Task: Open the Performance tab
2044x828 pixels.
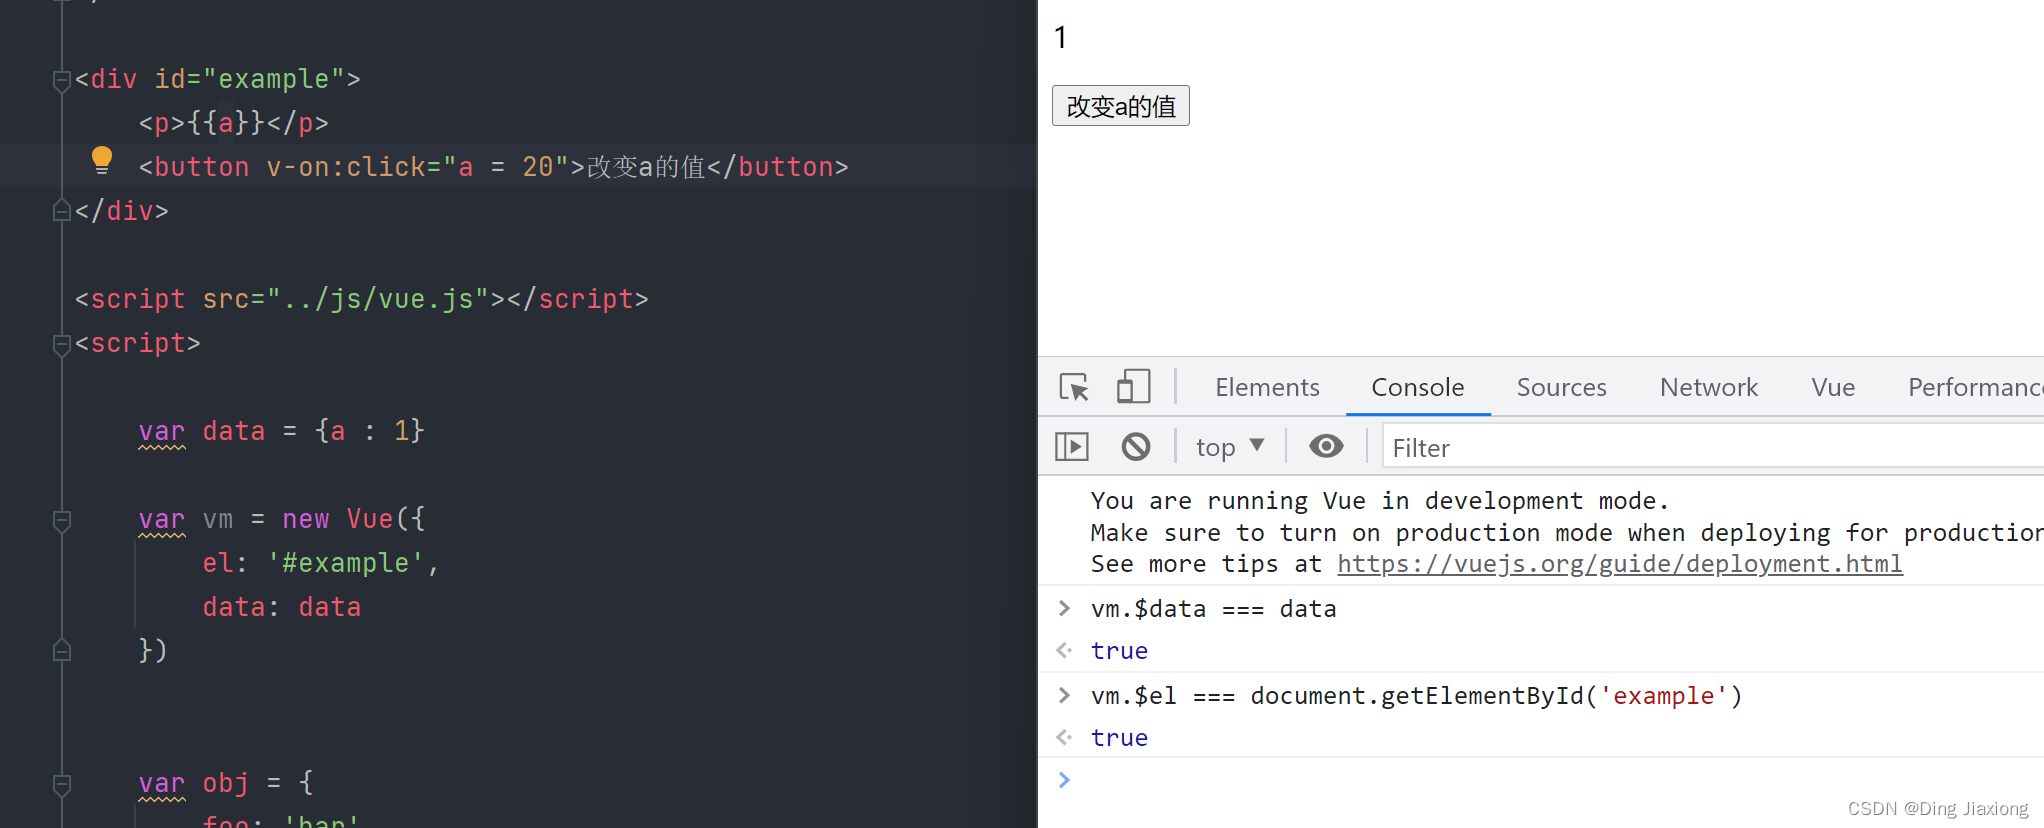Action: (1974, 387)
